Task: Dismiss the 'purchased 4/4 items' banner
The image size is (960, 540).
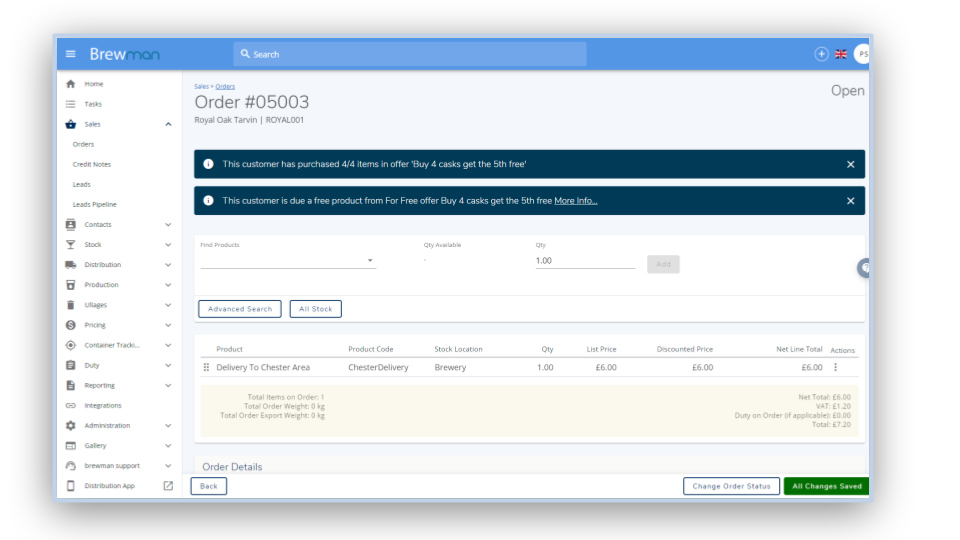Action: [850, 164]
